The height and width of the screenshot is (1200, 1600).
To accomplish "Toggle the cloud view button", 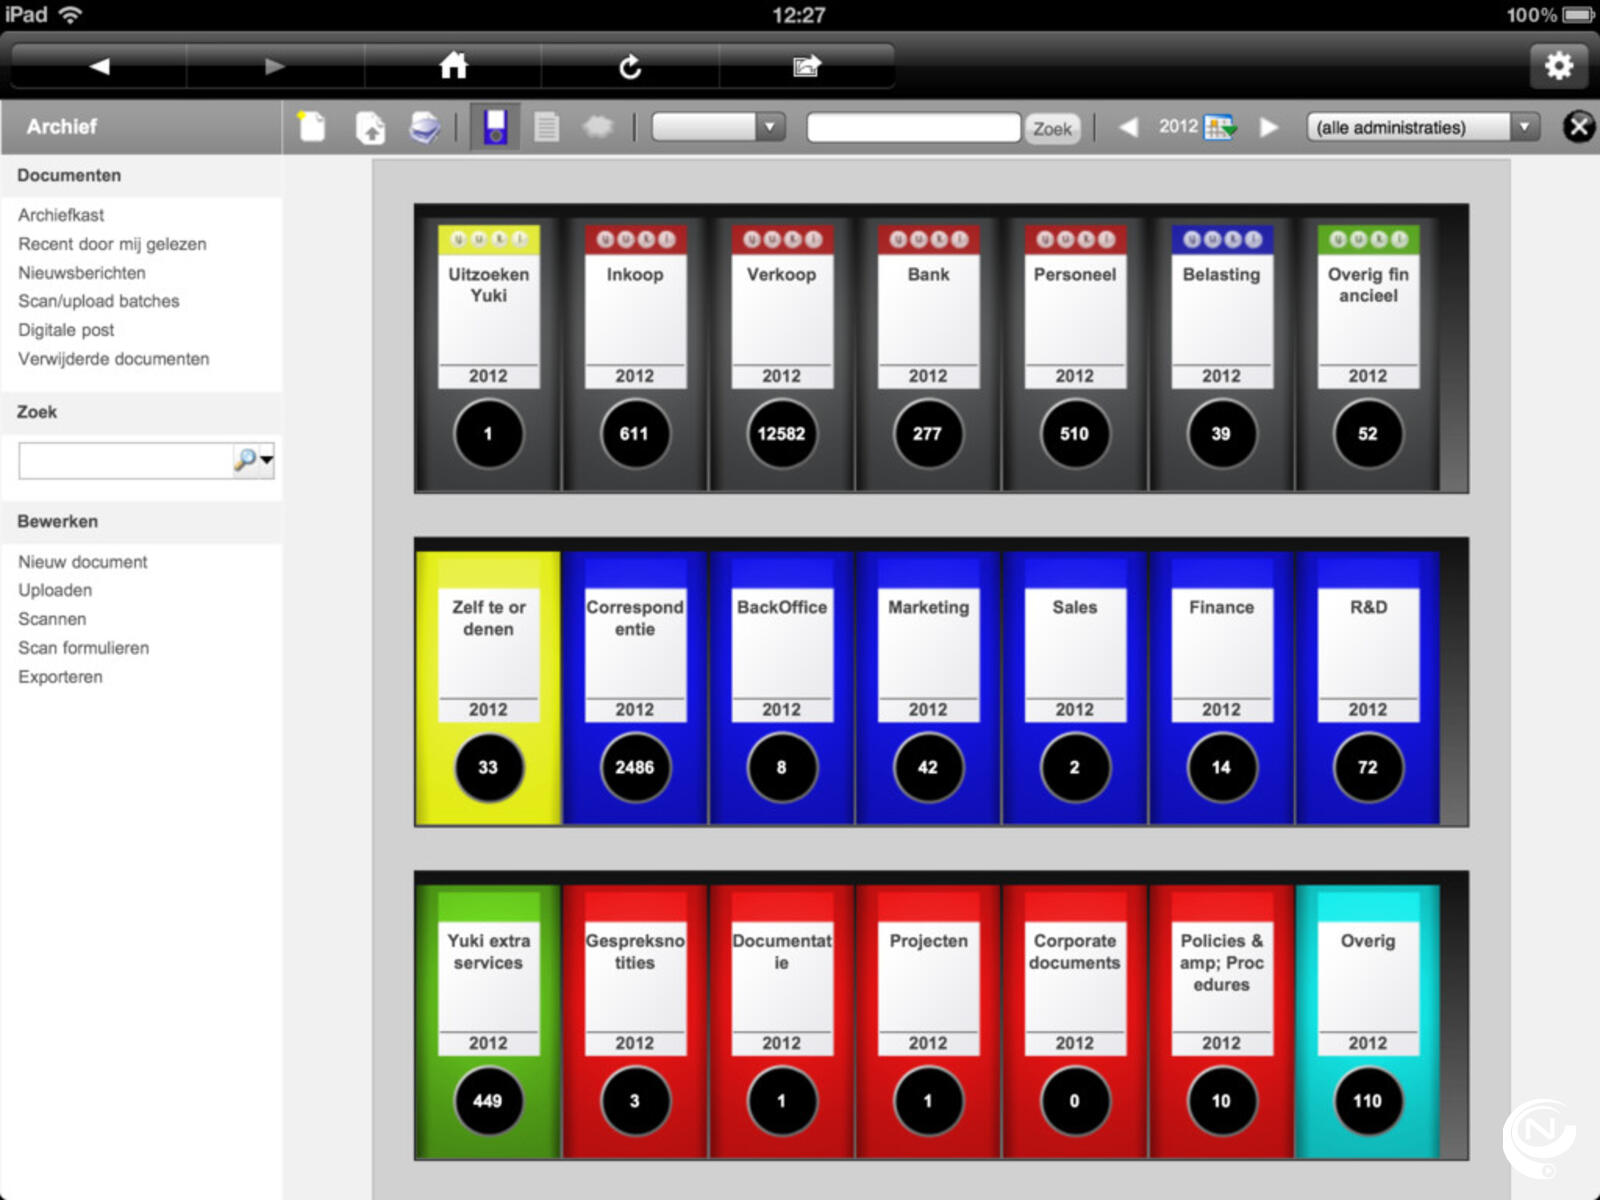I will [x=598, y=127].
